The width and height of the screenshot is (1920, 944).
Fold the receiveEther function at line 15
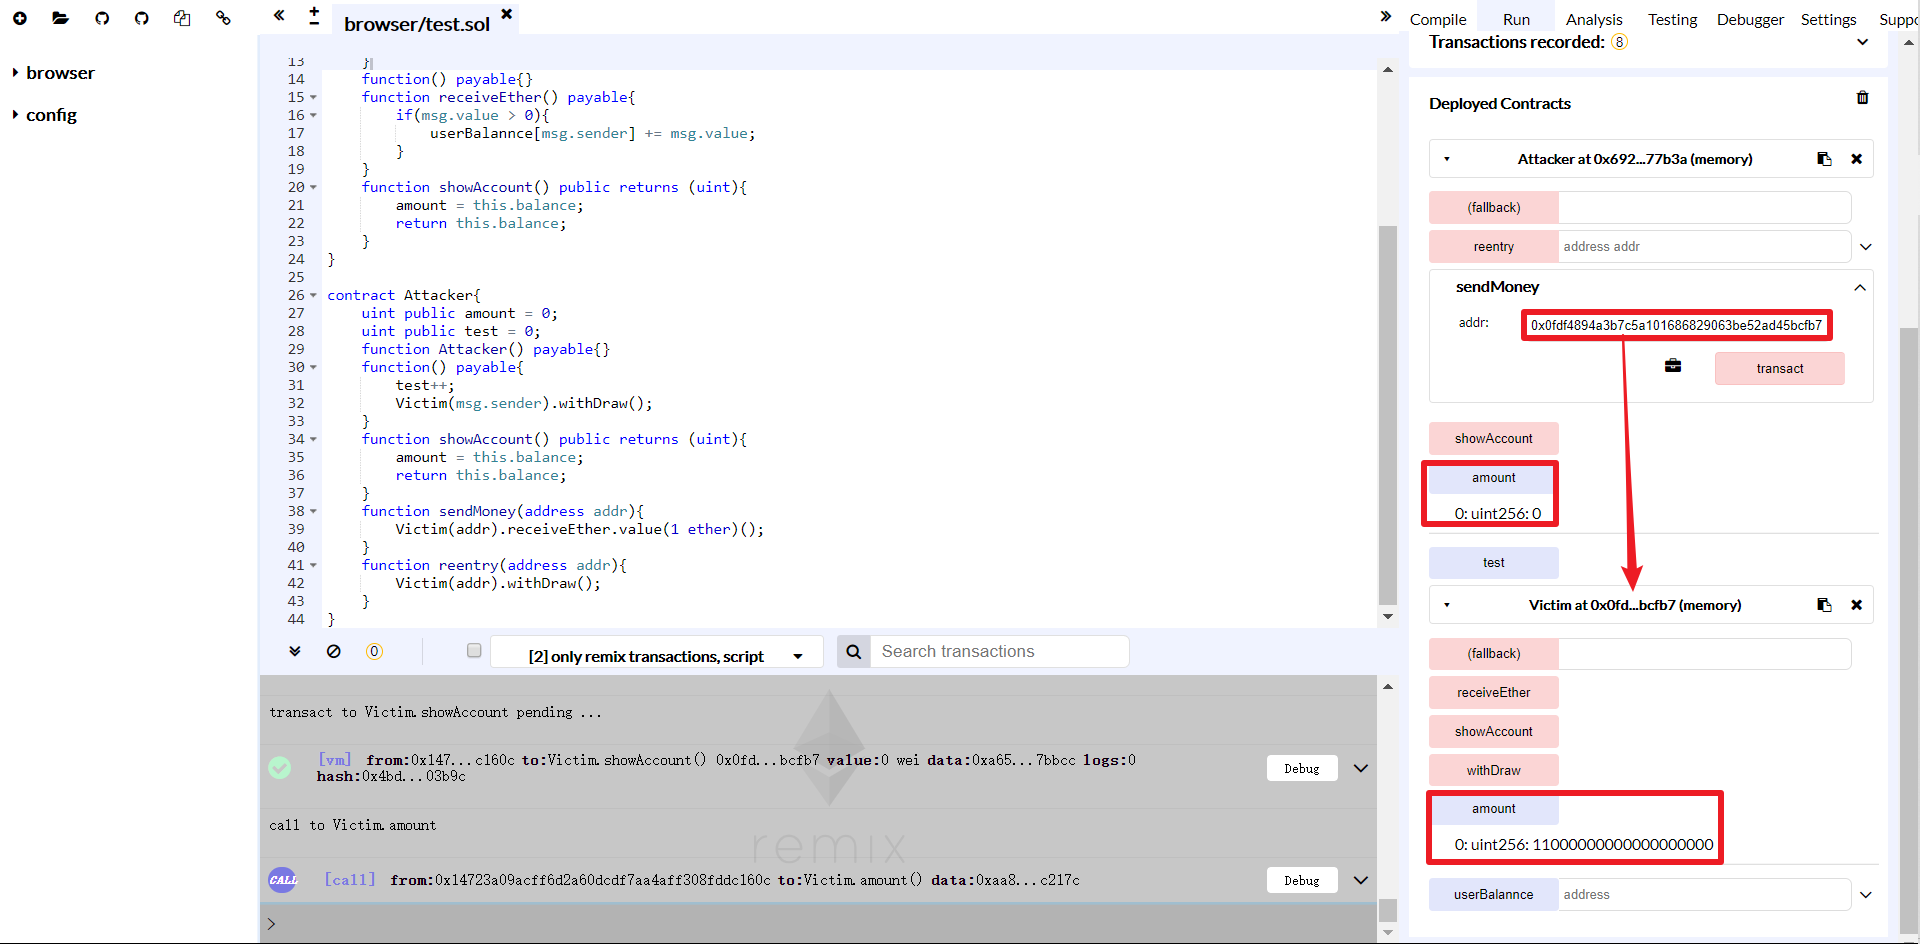[x=313, y=98]
